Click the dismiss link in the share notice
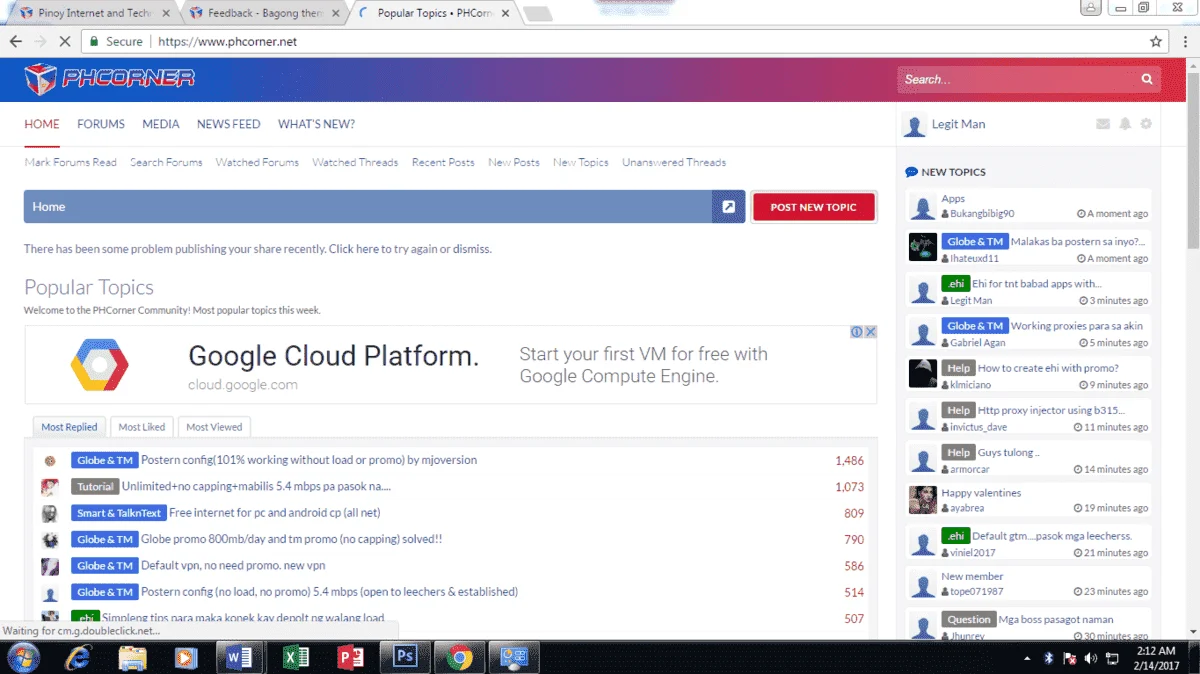Viewport: 1200px width, 674px height. (x=471, y=249)
